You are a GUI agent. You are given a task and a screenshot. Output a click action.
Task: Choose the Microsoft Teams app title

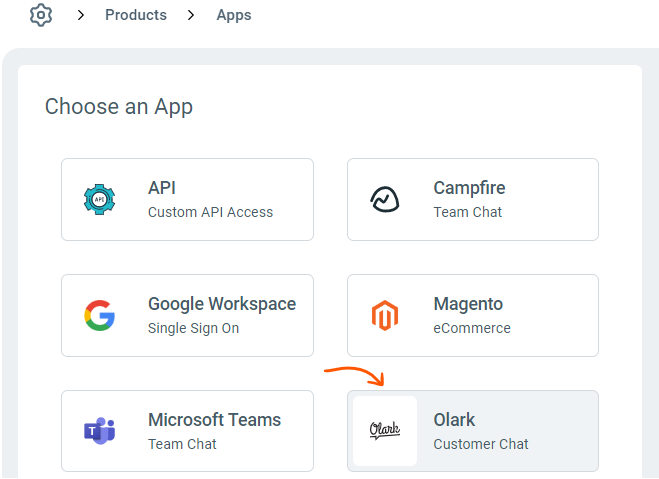pos(214,420)
